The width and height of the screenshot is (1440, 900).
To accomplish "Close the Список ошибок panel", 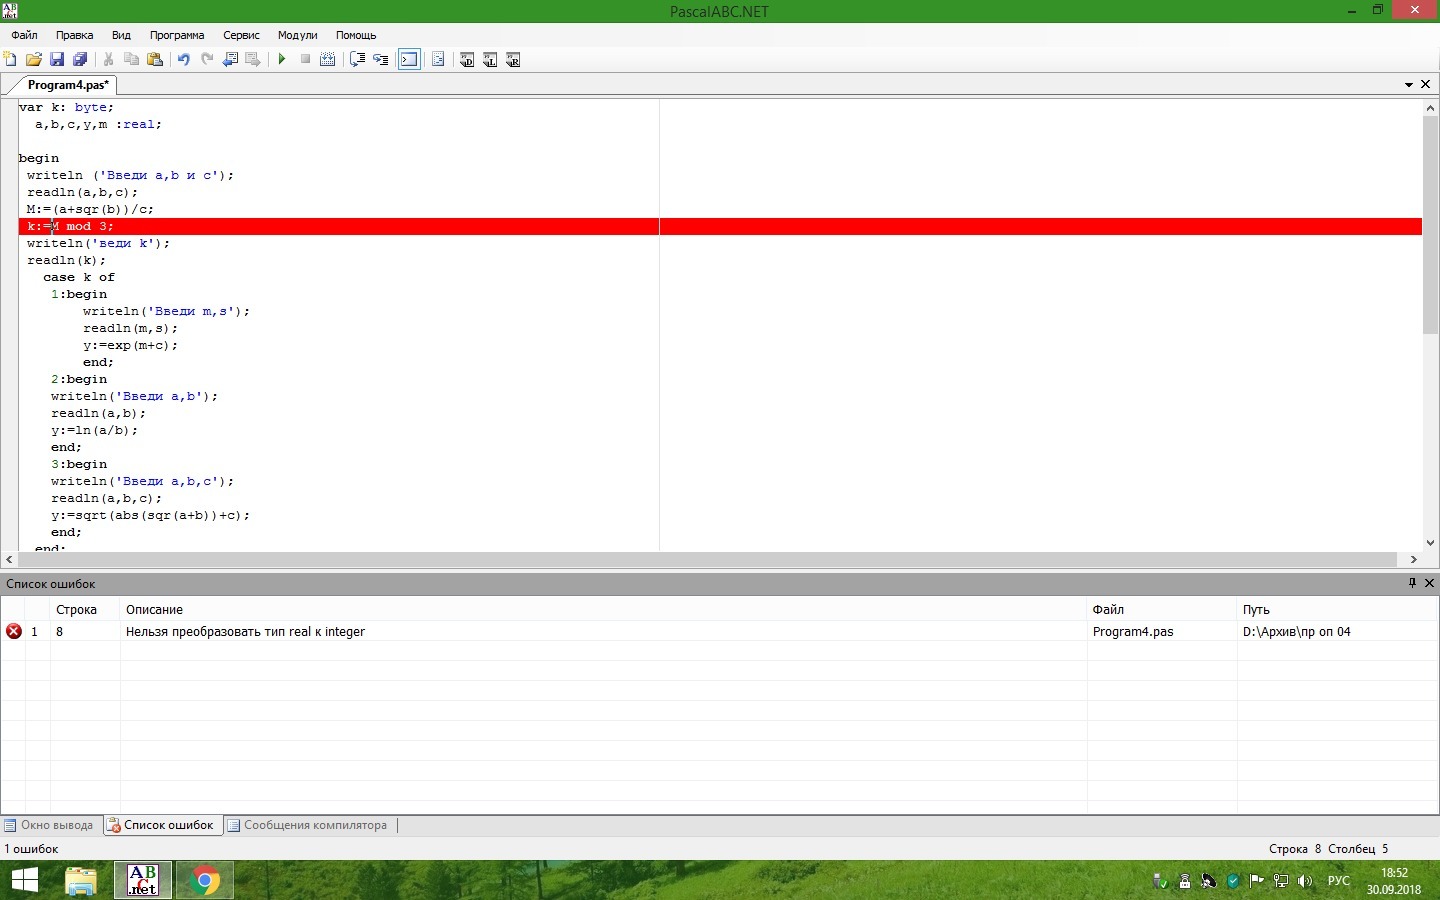I will 1429,583.
